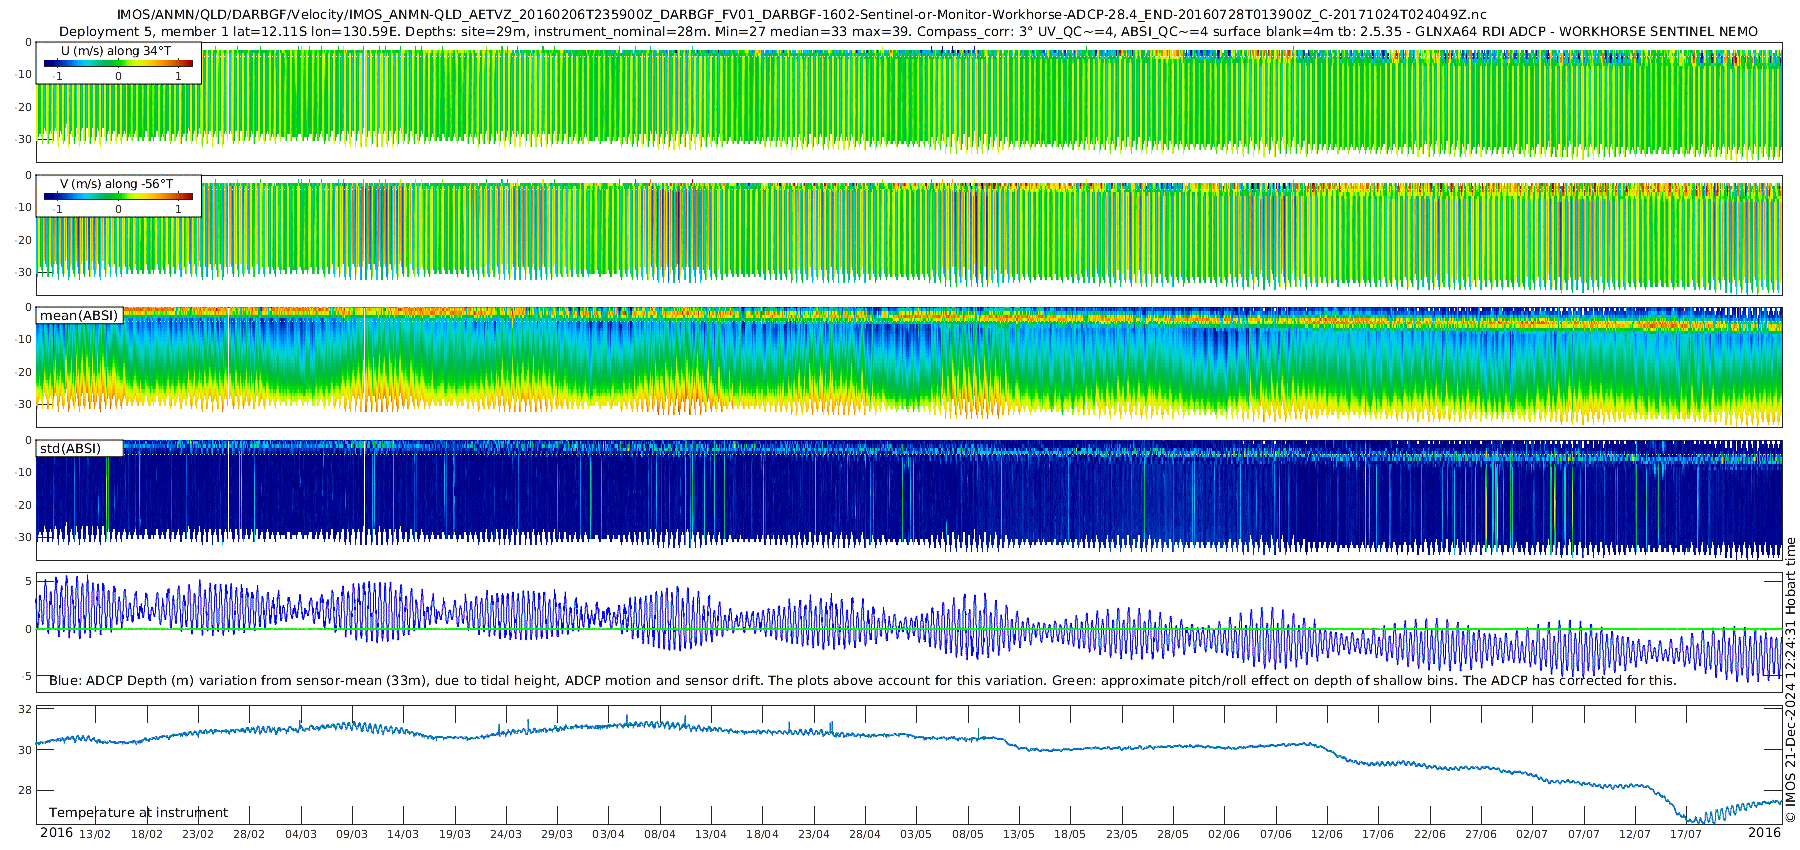Click the 'Temperature at instrument' label
Viewport: 1800px width, 850px height.
[138, 812]
